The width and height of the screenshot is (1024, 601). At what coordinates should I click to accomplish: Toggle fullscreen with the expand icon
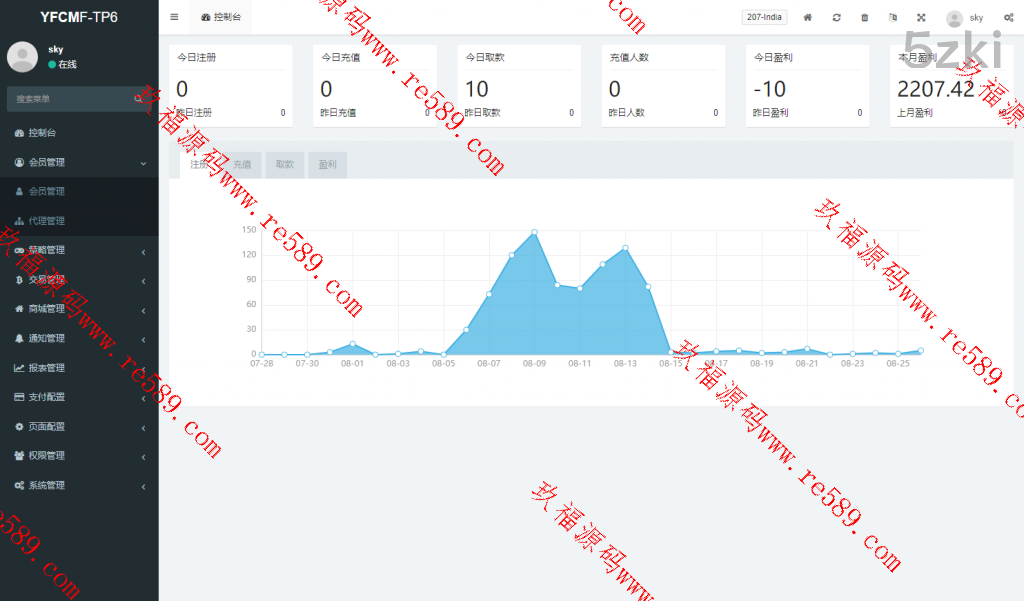(921, 17)
